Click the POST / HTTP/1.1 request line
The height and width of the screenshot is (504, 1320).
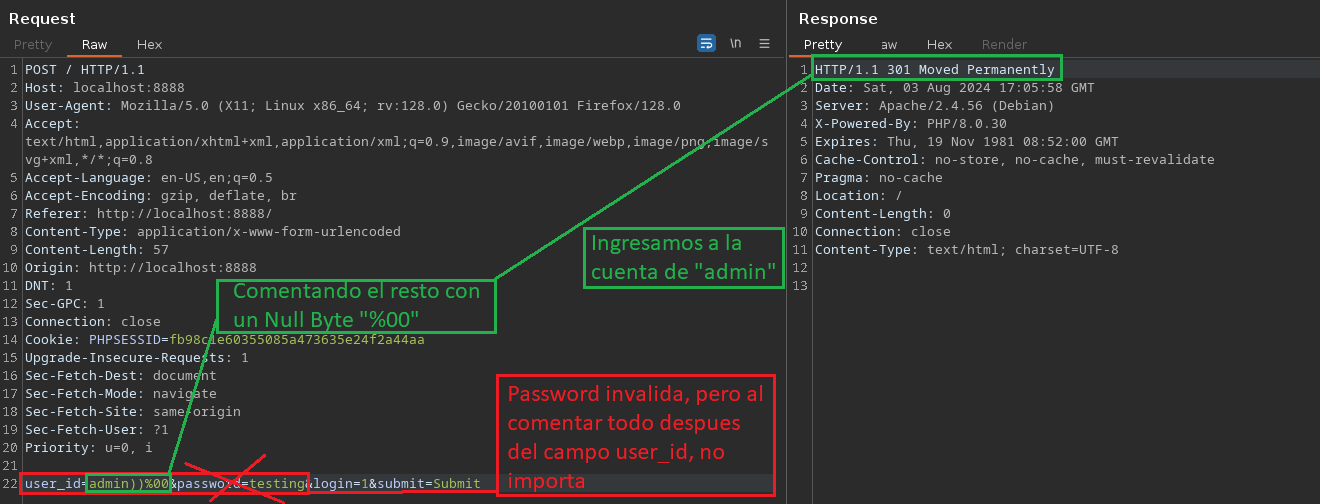pos(85,70)
